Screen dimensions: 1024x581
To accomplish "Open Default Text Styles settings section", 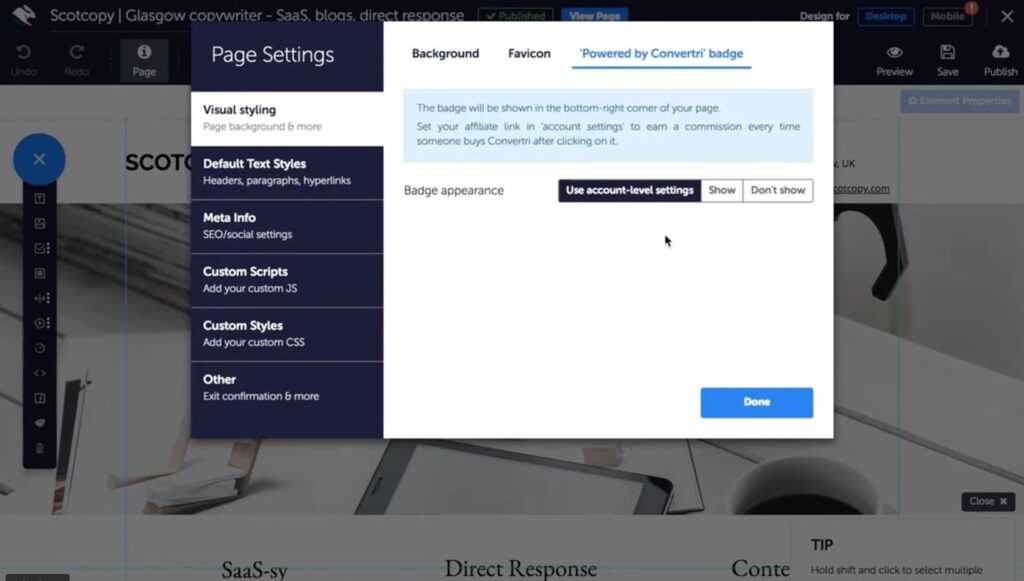I will click(x=287, y=172).
